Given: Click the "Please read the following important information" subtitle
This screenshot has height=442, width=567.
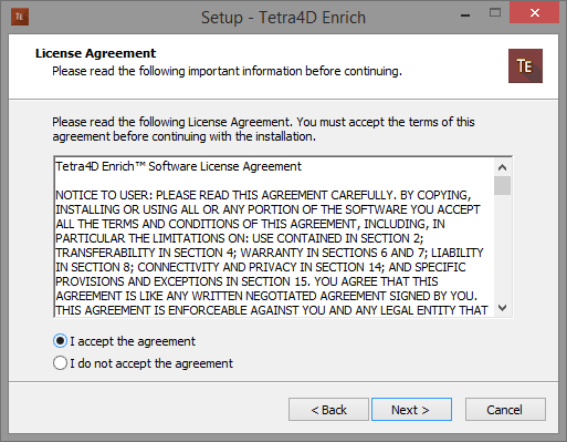Looking at the screenshot, I should tap(227, 71).
